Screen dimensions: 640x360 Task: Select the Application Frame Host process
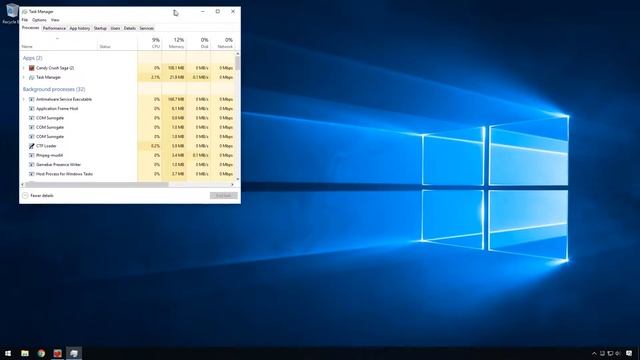127,109
